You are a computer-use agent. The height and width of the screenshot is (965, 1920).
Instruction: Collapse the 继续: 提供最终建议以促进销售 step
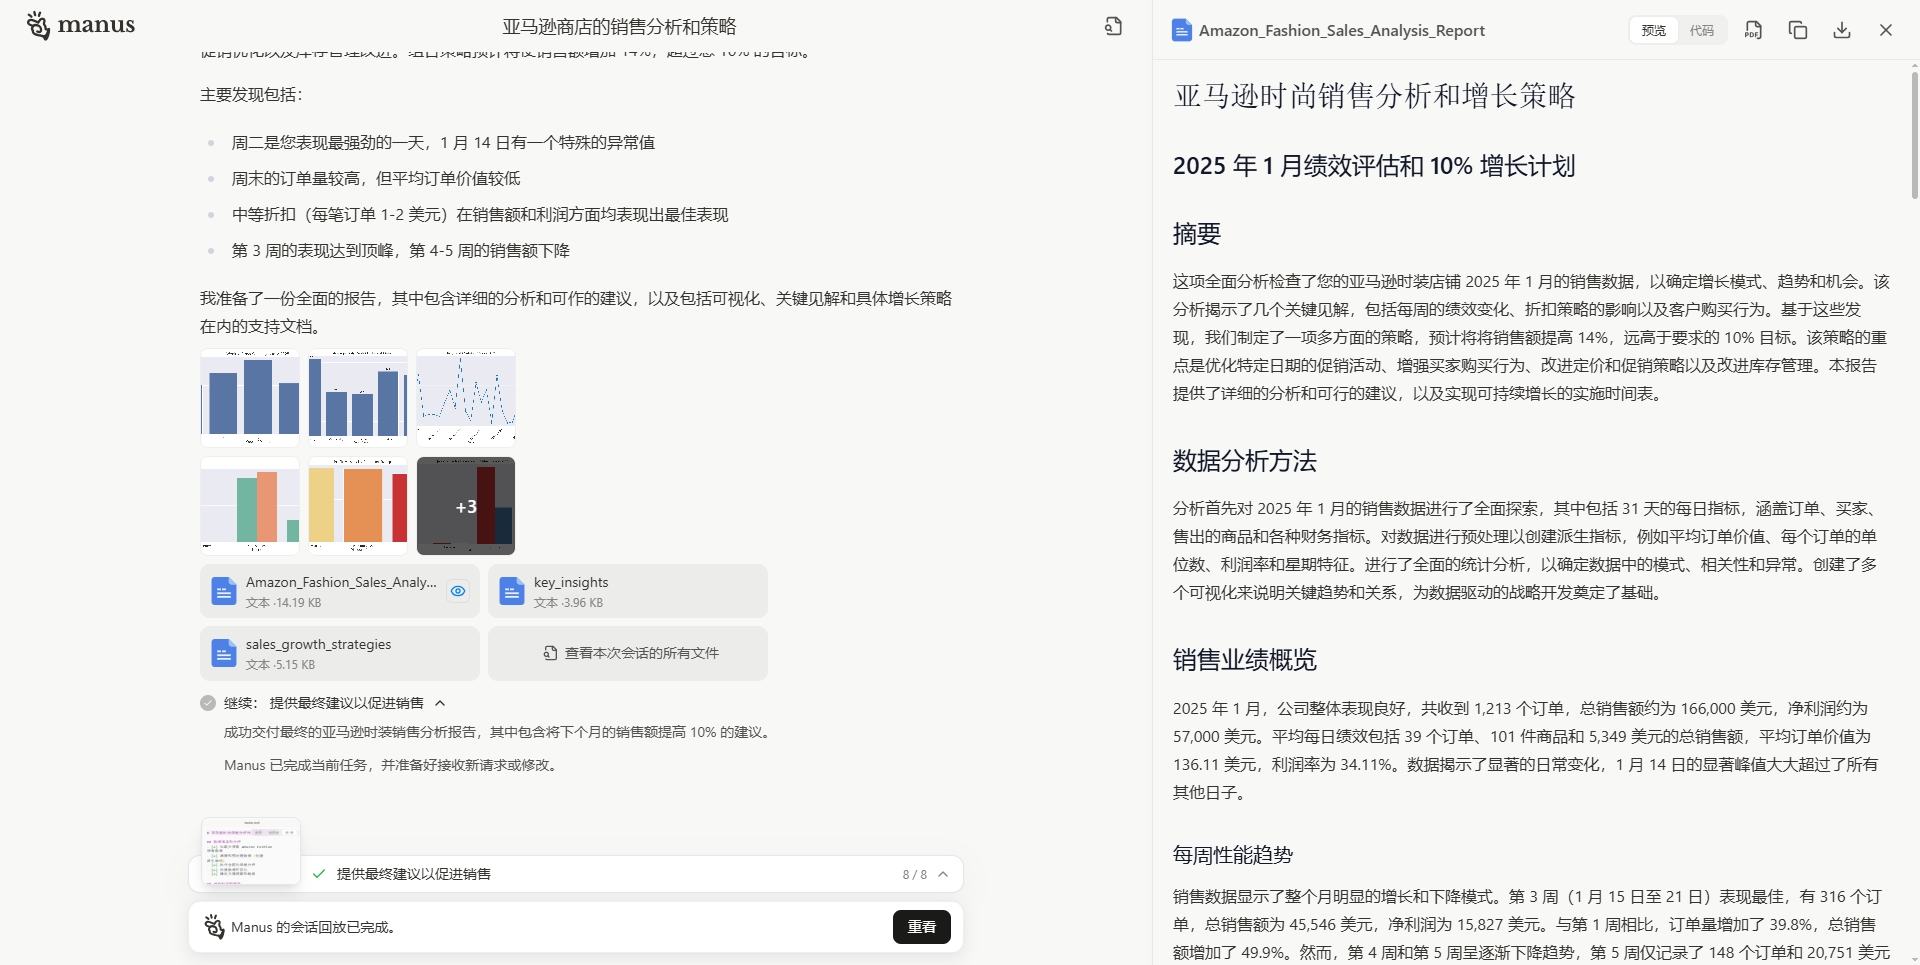point(440,703)
